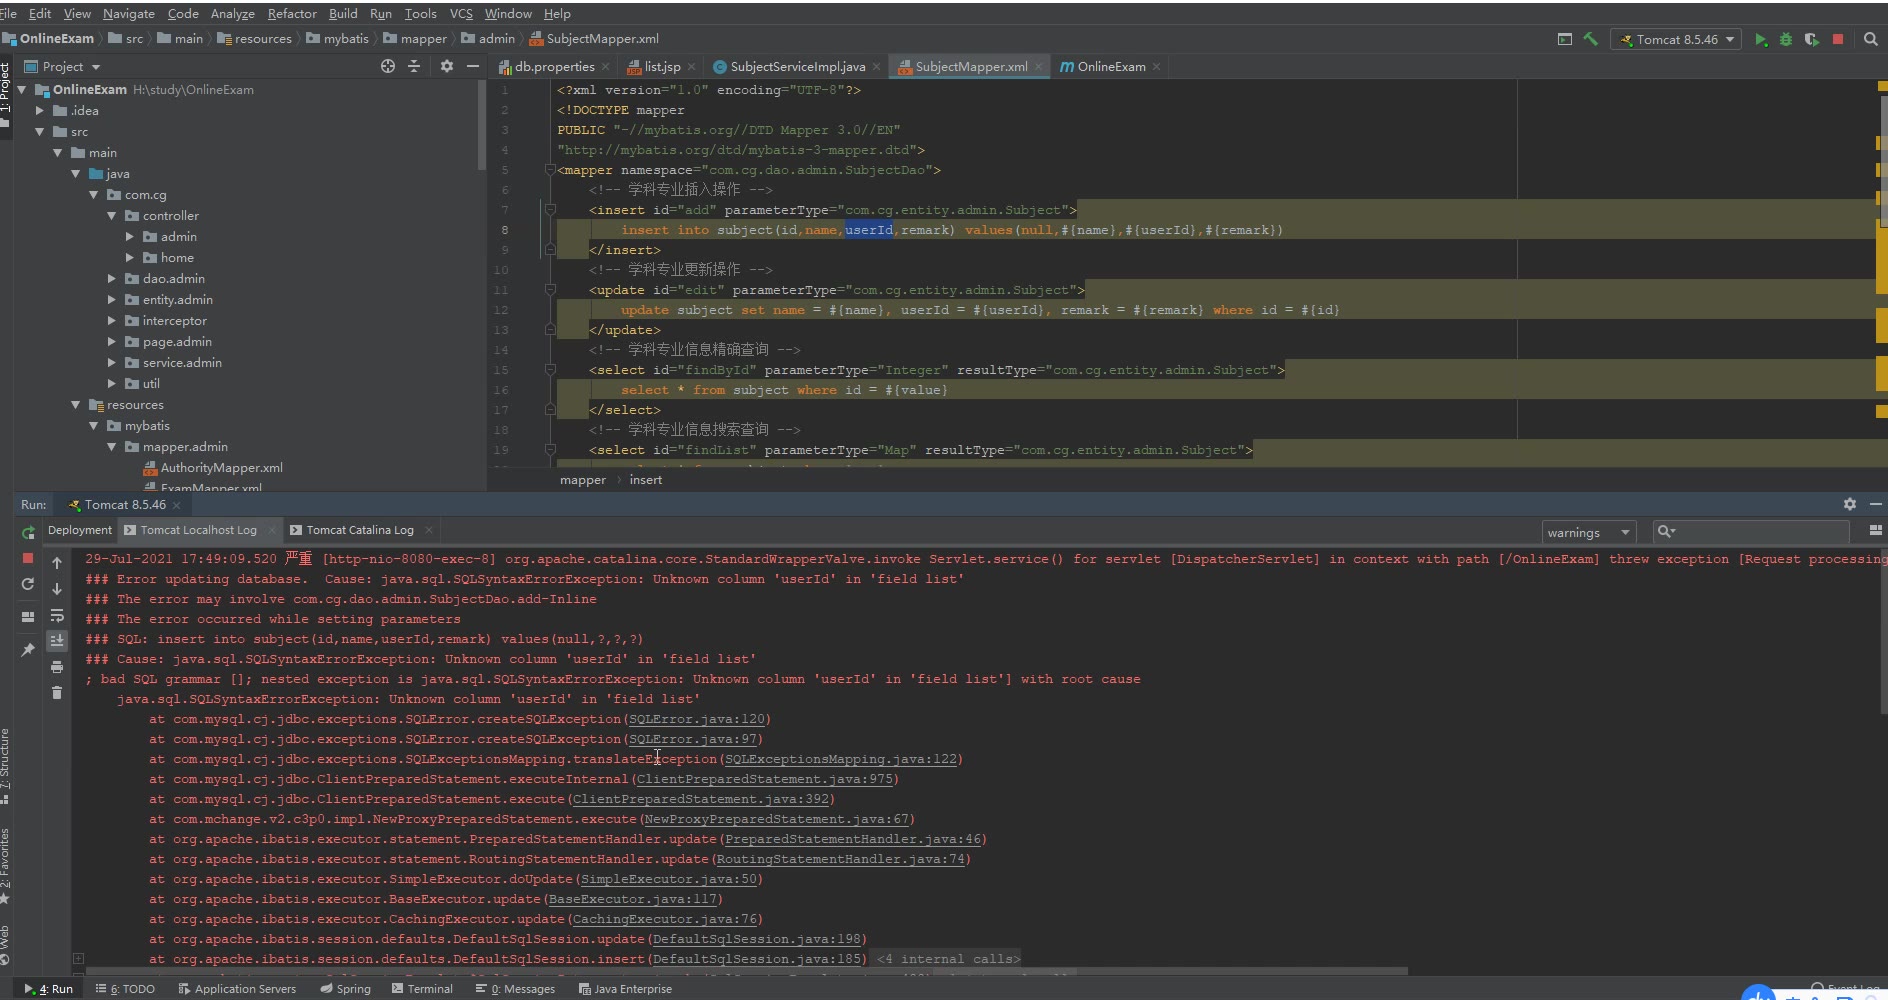Print the console log using the printer icon
This screenshot has height=1000, width=1888.
click(x=57, y=667)
